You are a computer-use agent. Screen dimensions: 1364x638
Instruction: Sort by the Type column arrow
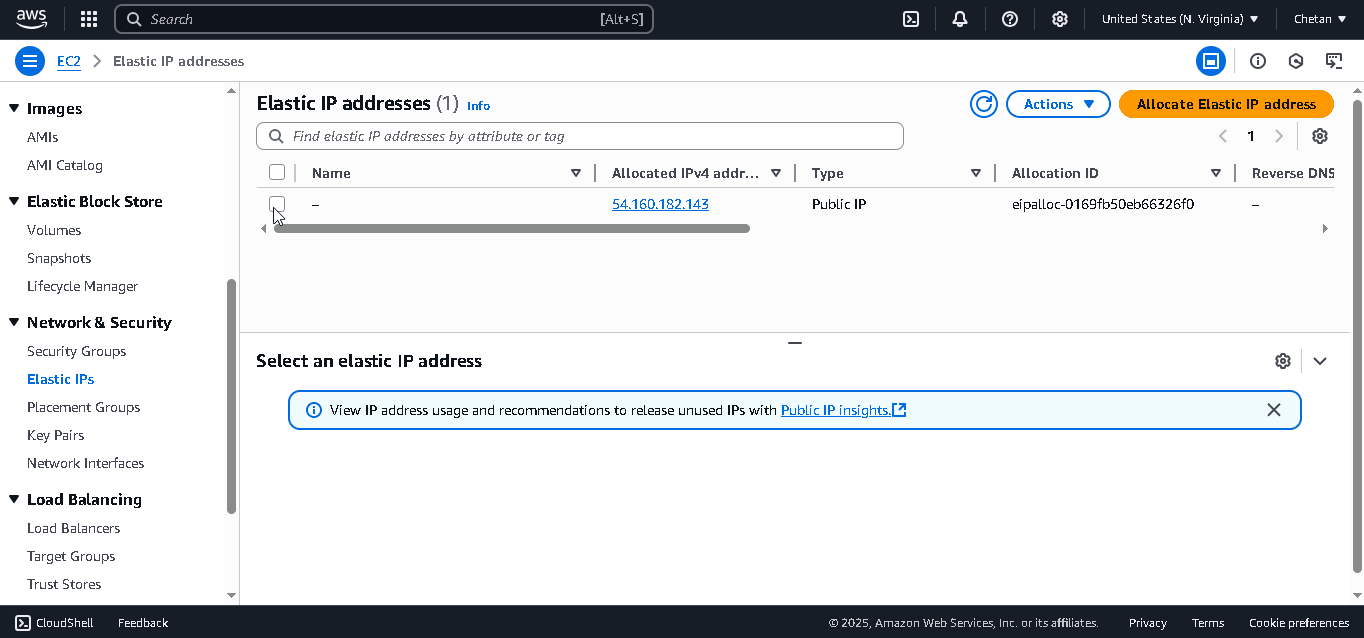[x=976, y=173]
